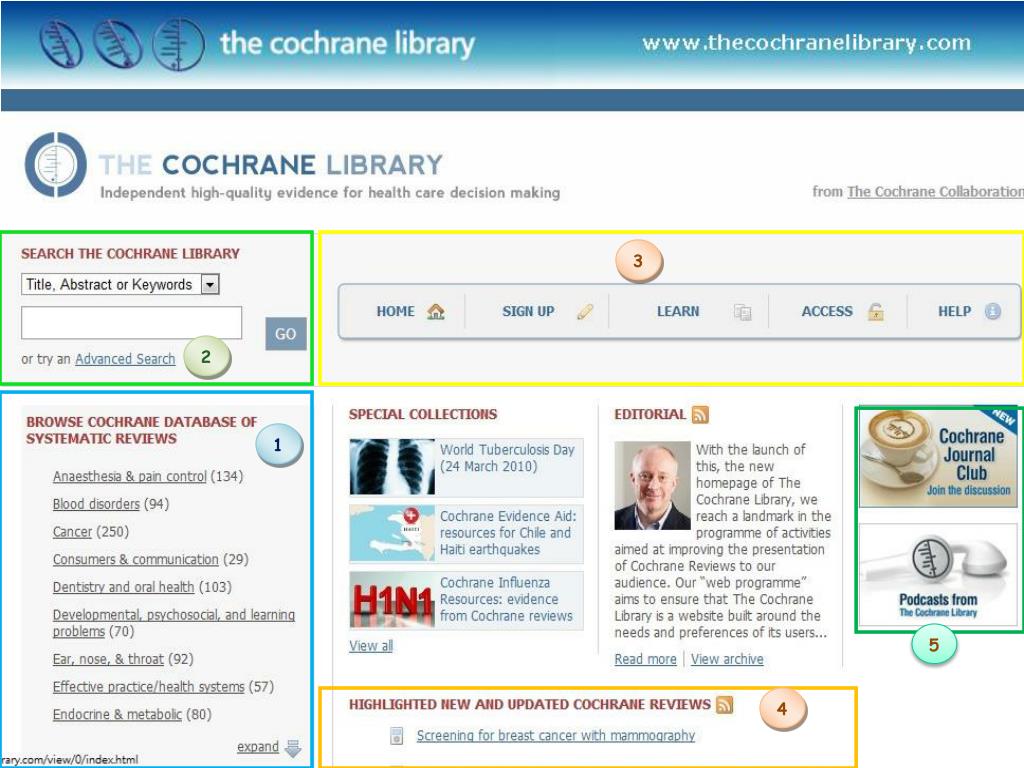Image resolution: width=1024 pixels, height=768 pixels.
Task: Read more of the editorial
Action: (x=645, y=660)
